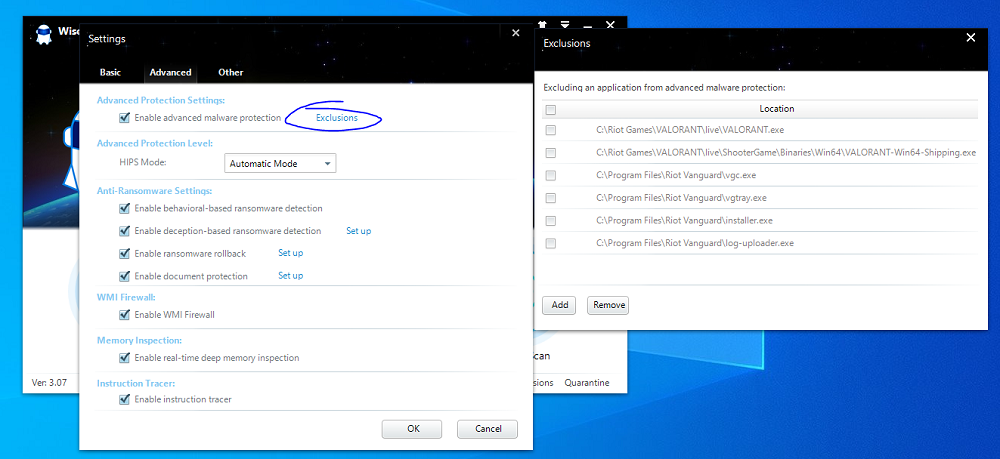Toggle Enable document protection
The image size is (1000, 459).
[124, 276]
